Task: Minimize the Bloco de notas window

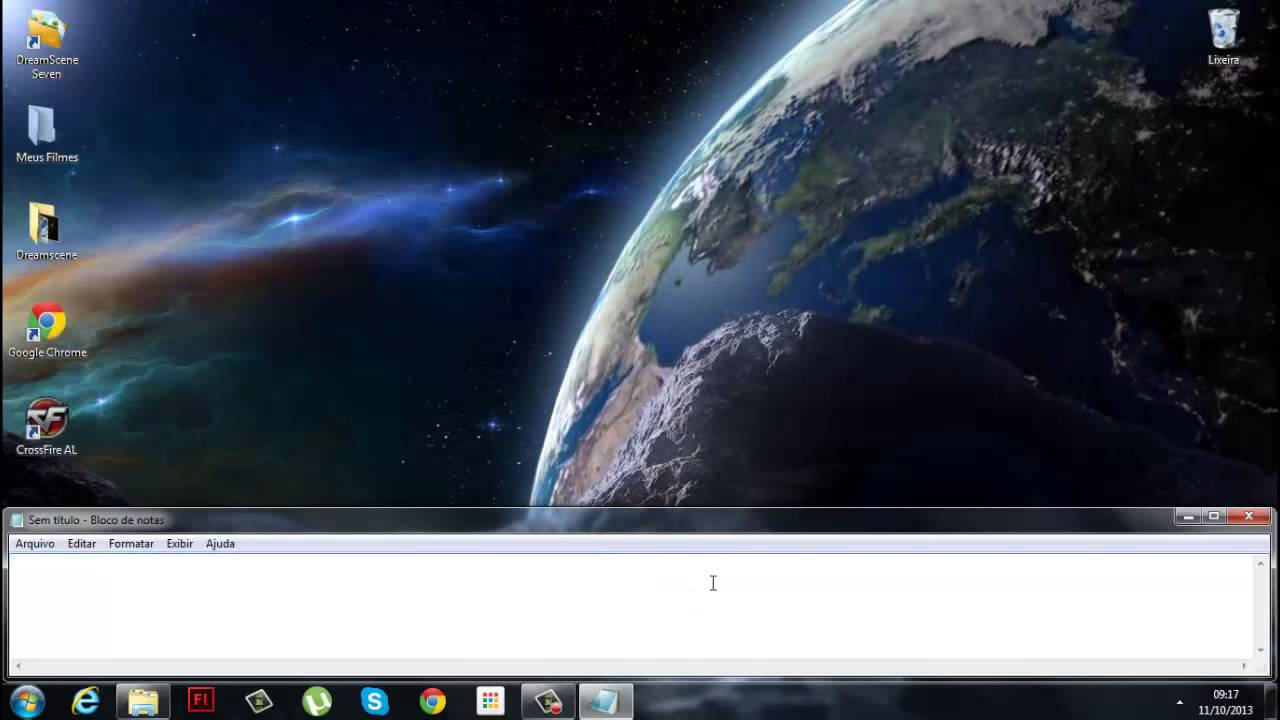Action: click(1188, 517)
